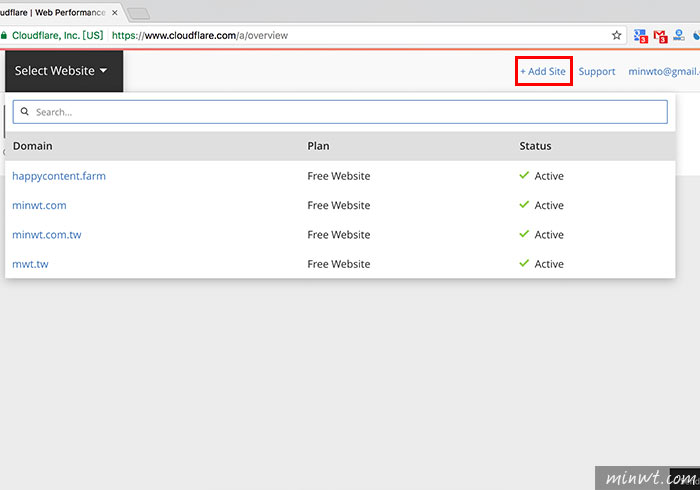Screen dimensions: 700x490
Task: Click the Domain column header
Action: (x=33, y=146)
